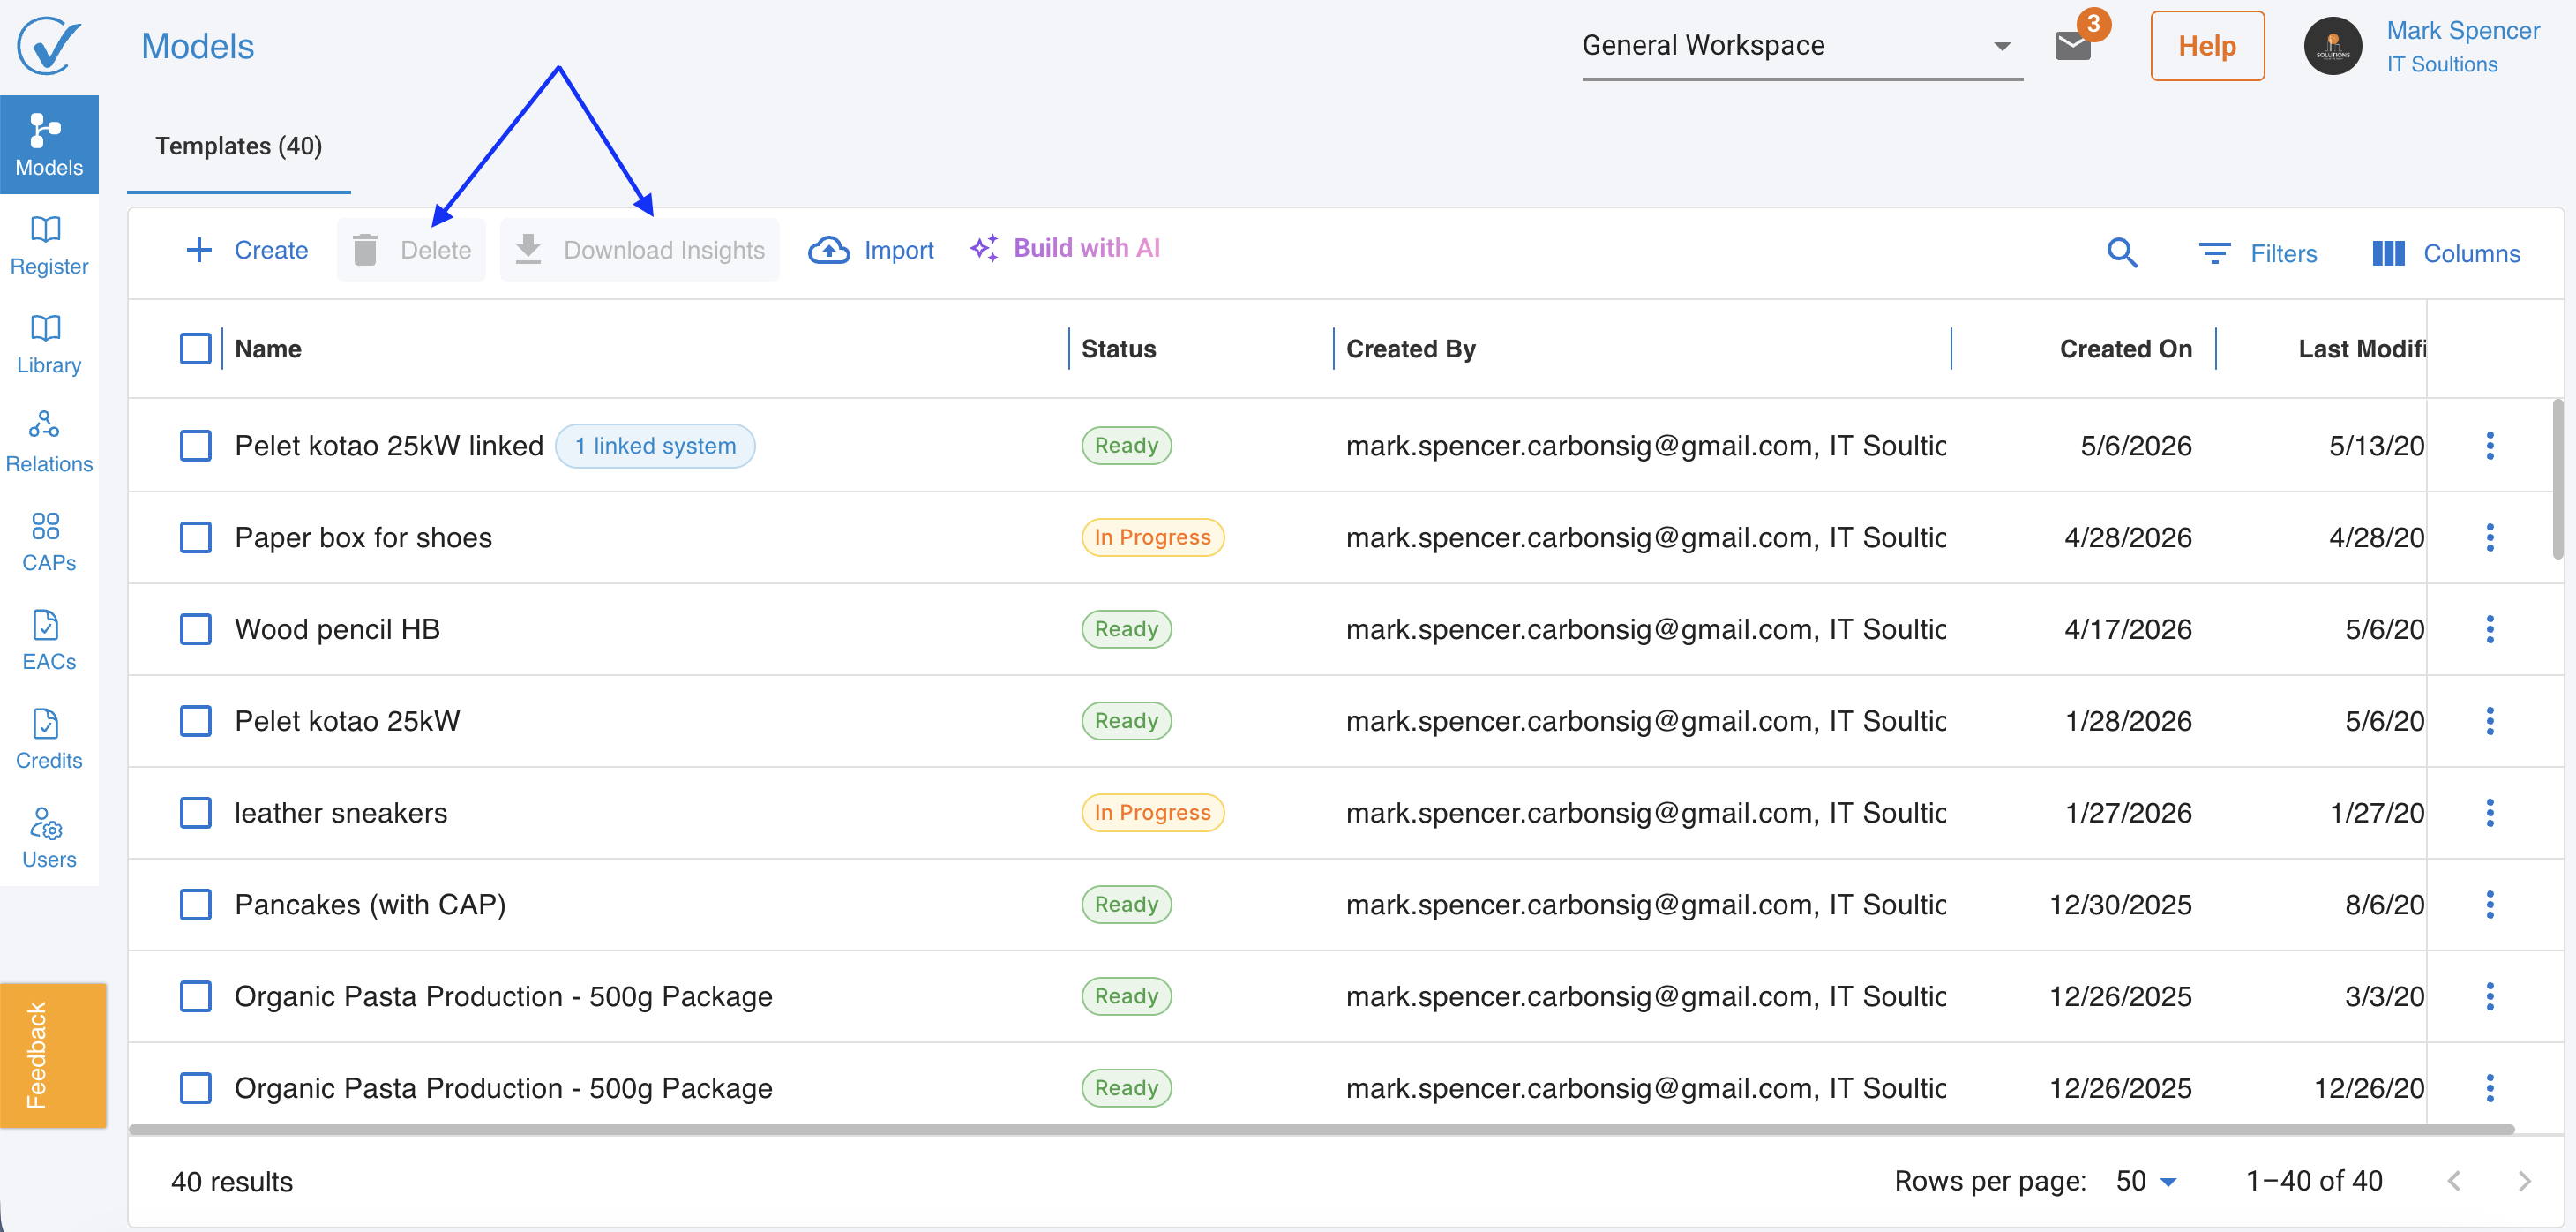Tick the select-all checkbox in header

click(x=195, y=349)
